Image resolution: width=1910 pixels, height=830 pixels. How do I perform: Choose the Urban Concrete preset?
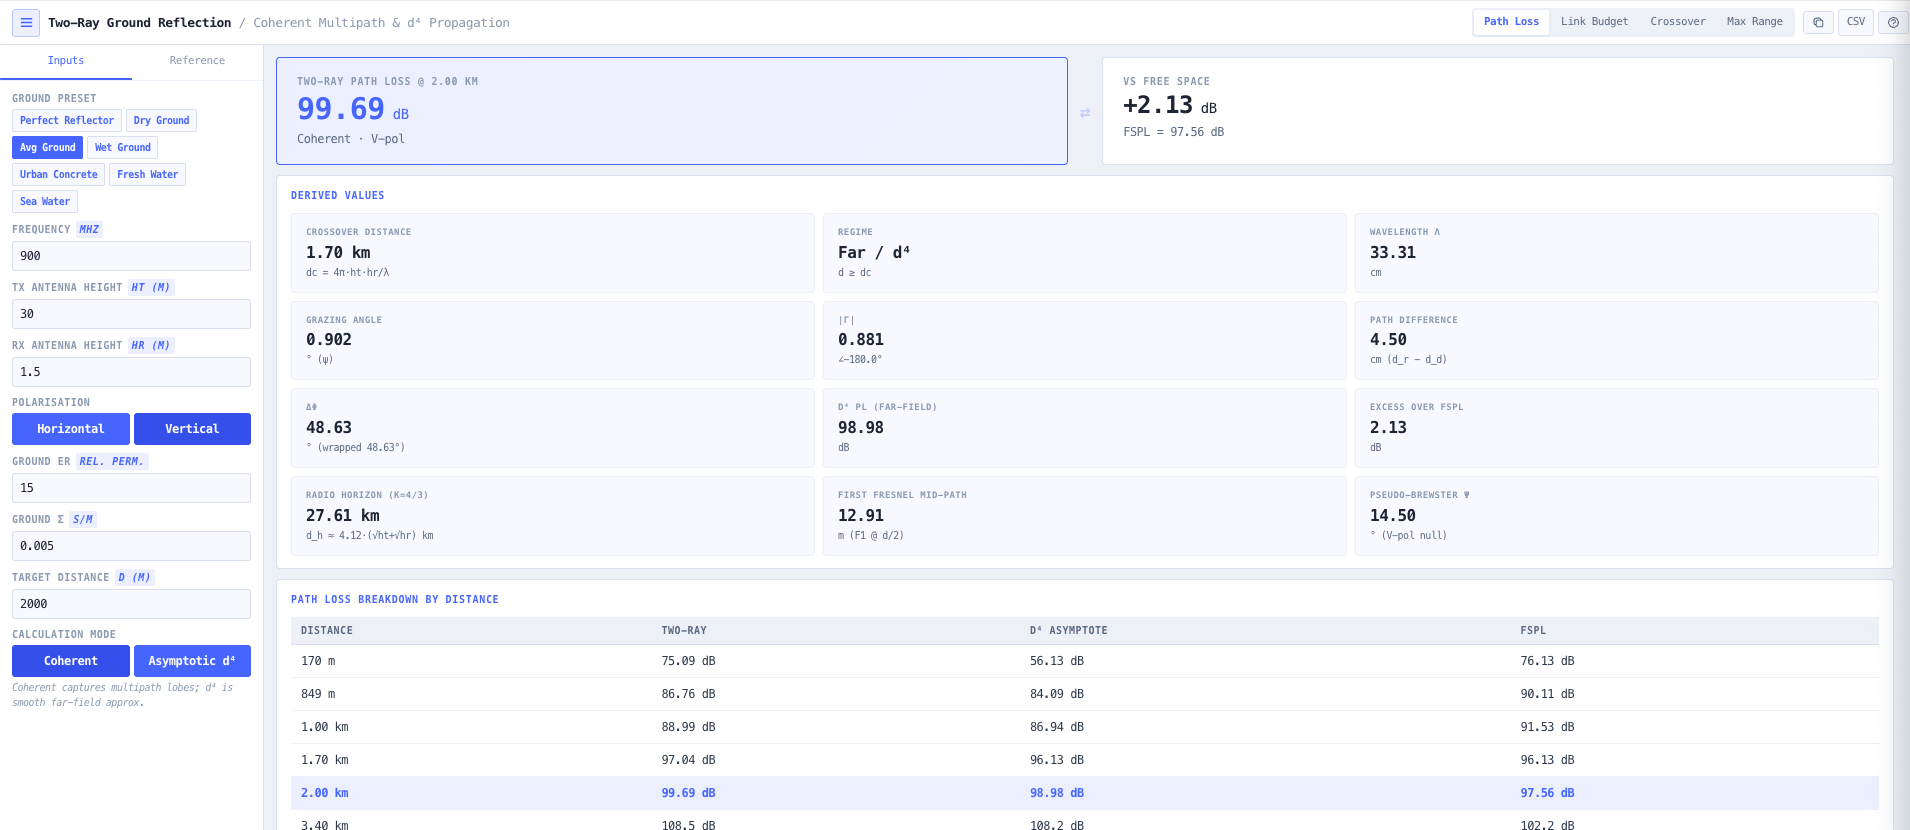pos(58,175)
